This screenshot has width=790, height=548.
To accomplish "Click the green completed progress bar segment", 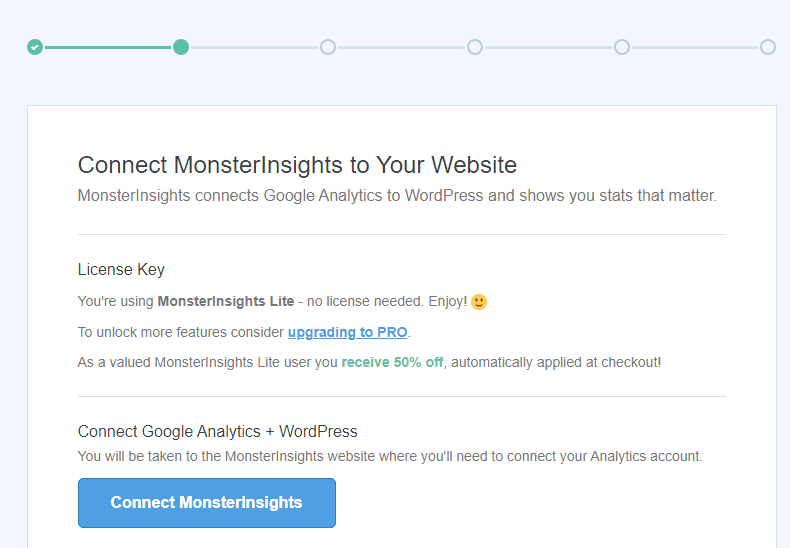I will 108,47.
